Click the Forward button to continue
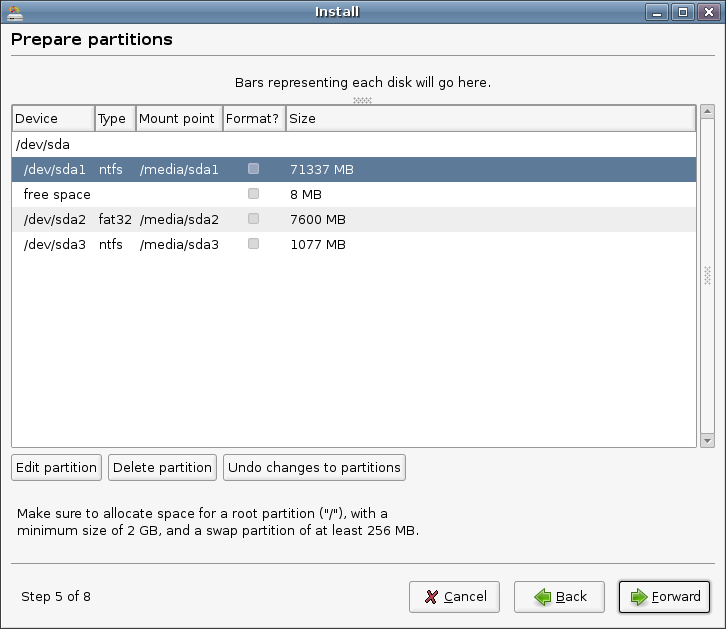This screenshot has height=629, width=726. pos(665,597)
